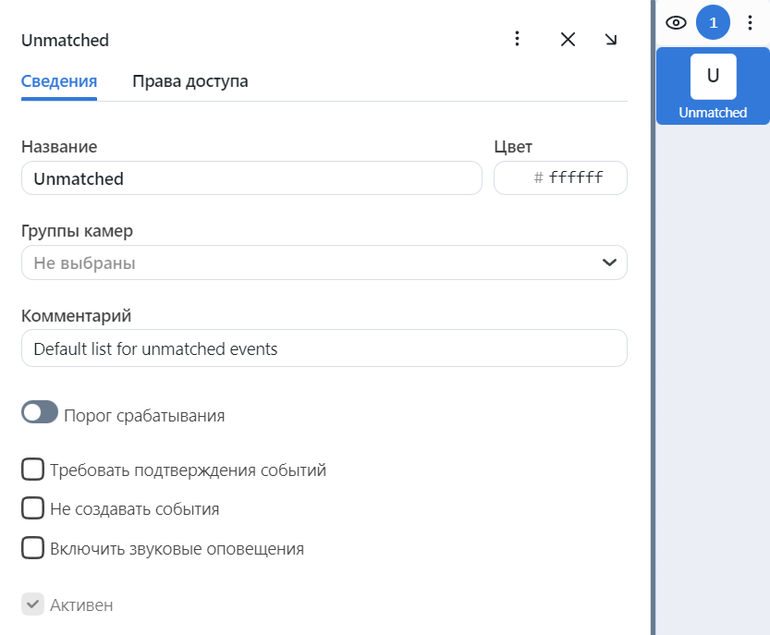Open the three-dot menu above the Unmatched card
Viewport: 770px width, 635px height.
[750, 22]
